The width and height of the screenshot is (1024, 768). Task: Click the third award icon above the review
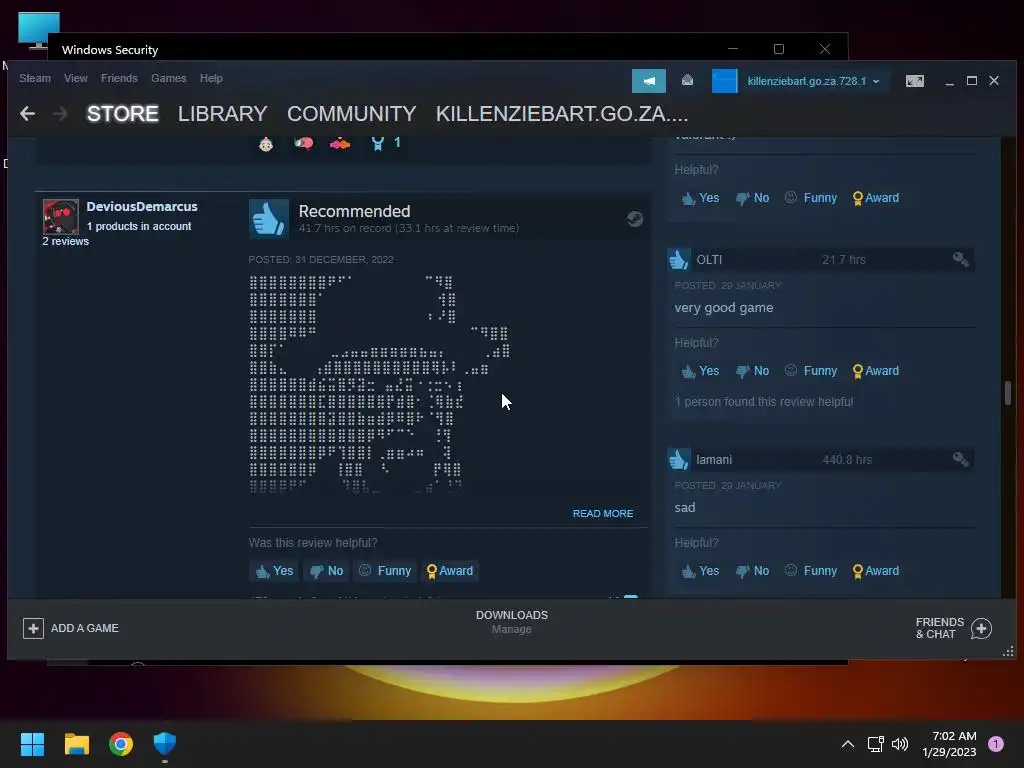(340, 143)
